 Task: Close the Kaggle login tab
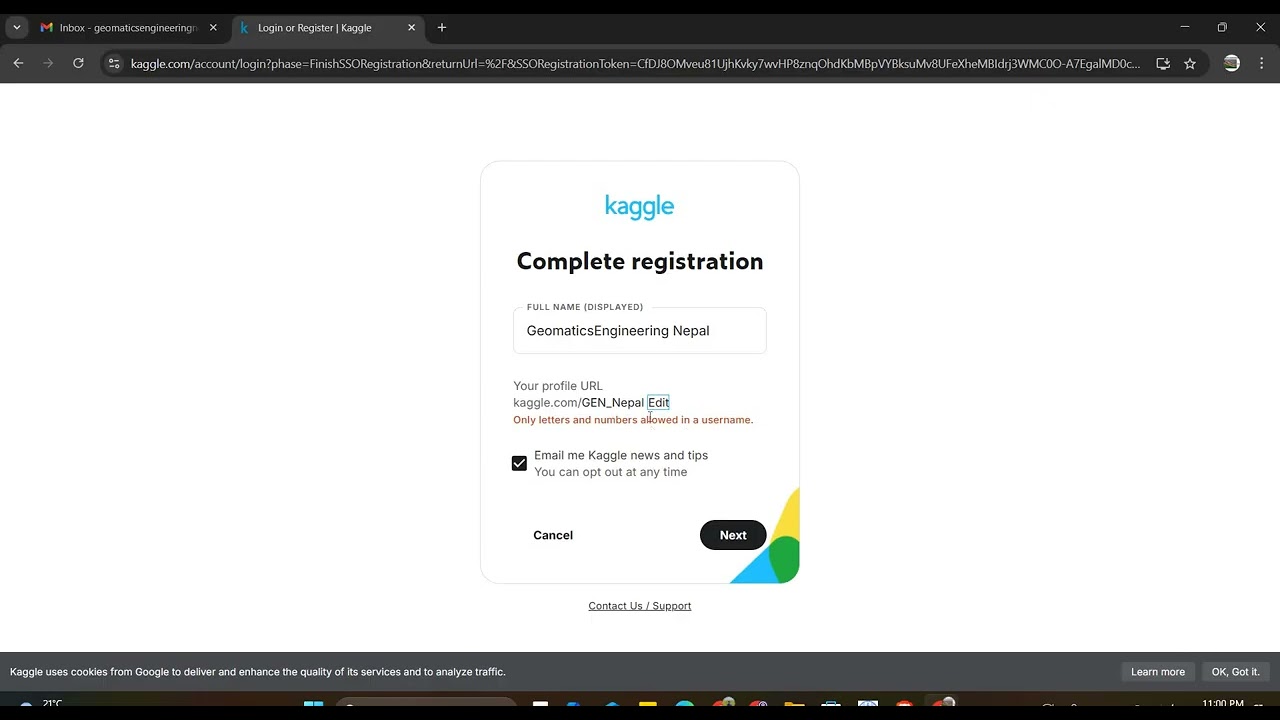tap(411, 28)
